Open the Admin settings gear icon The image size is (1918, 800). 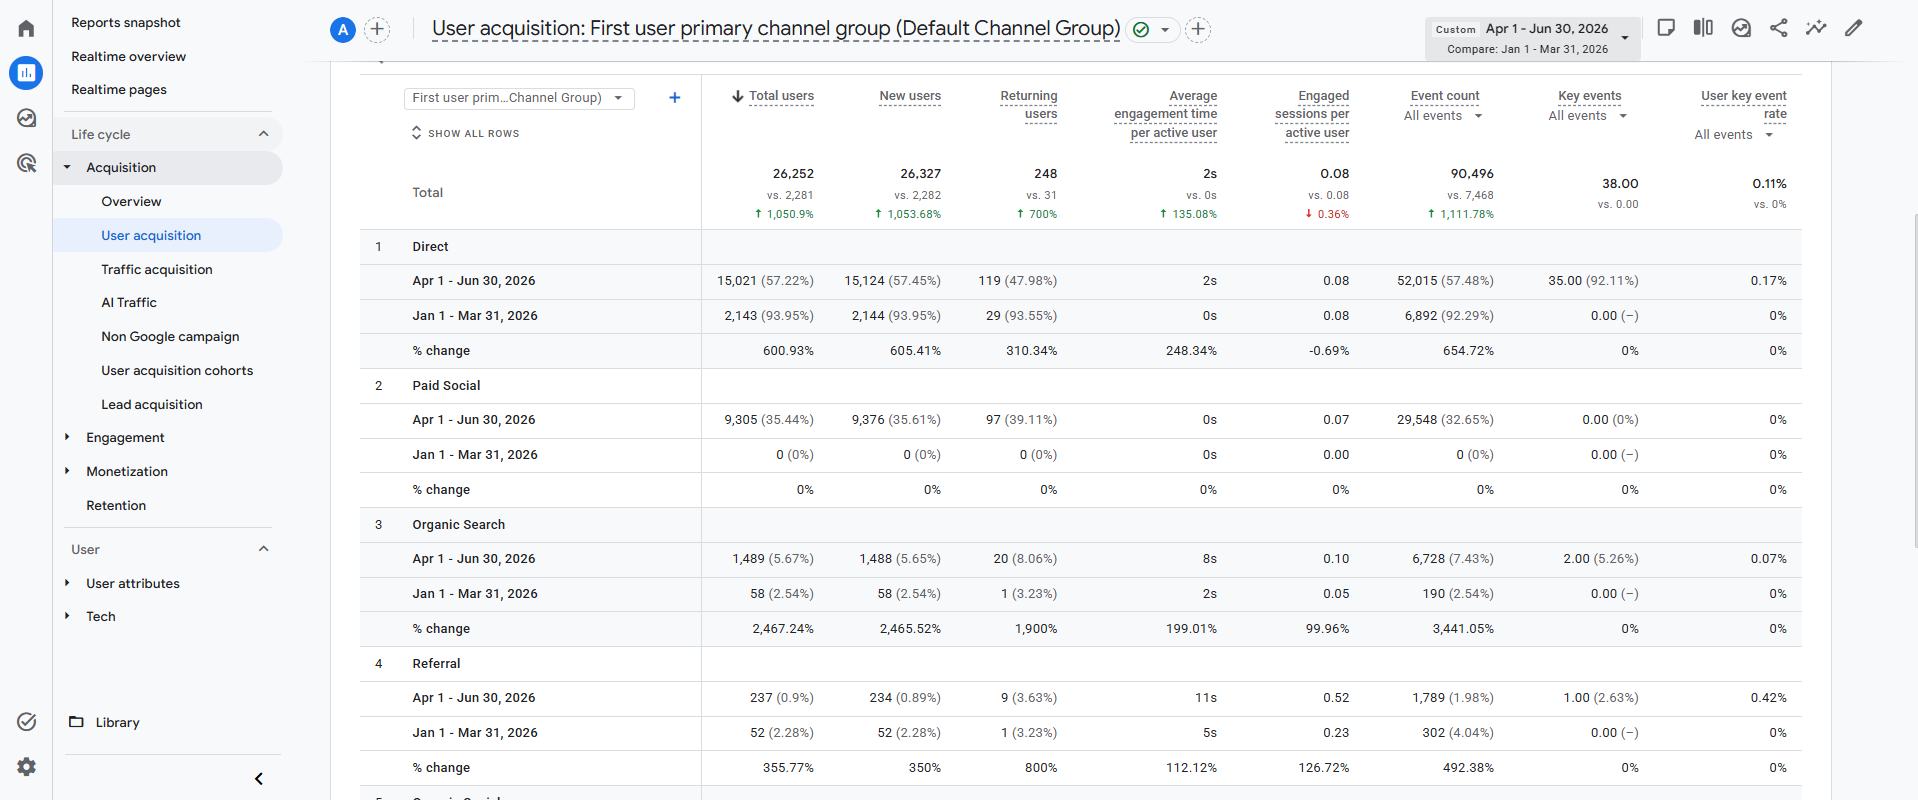(26, 766)
